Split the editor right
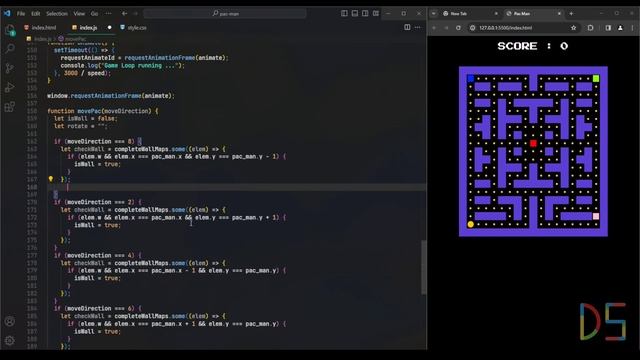The width and height of the screenshot is (640, 360). tap(407, 27)
